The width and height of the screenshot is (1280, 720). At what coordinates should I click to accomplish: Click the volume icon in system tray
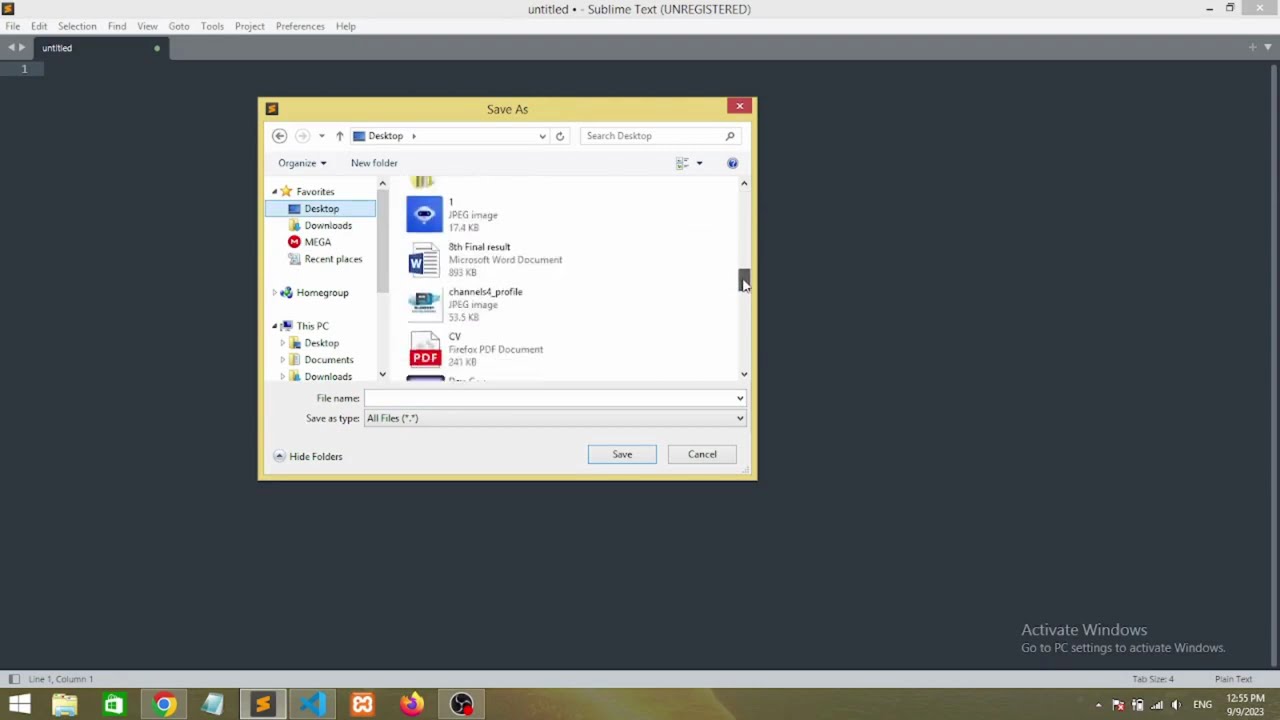1176,705
